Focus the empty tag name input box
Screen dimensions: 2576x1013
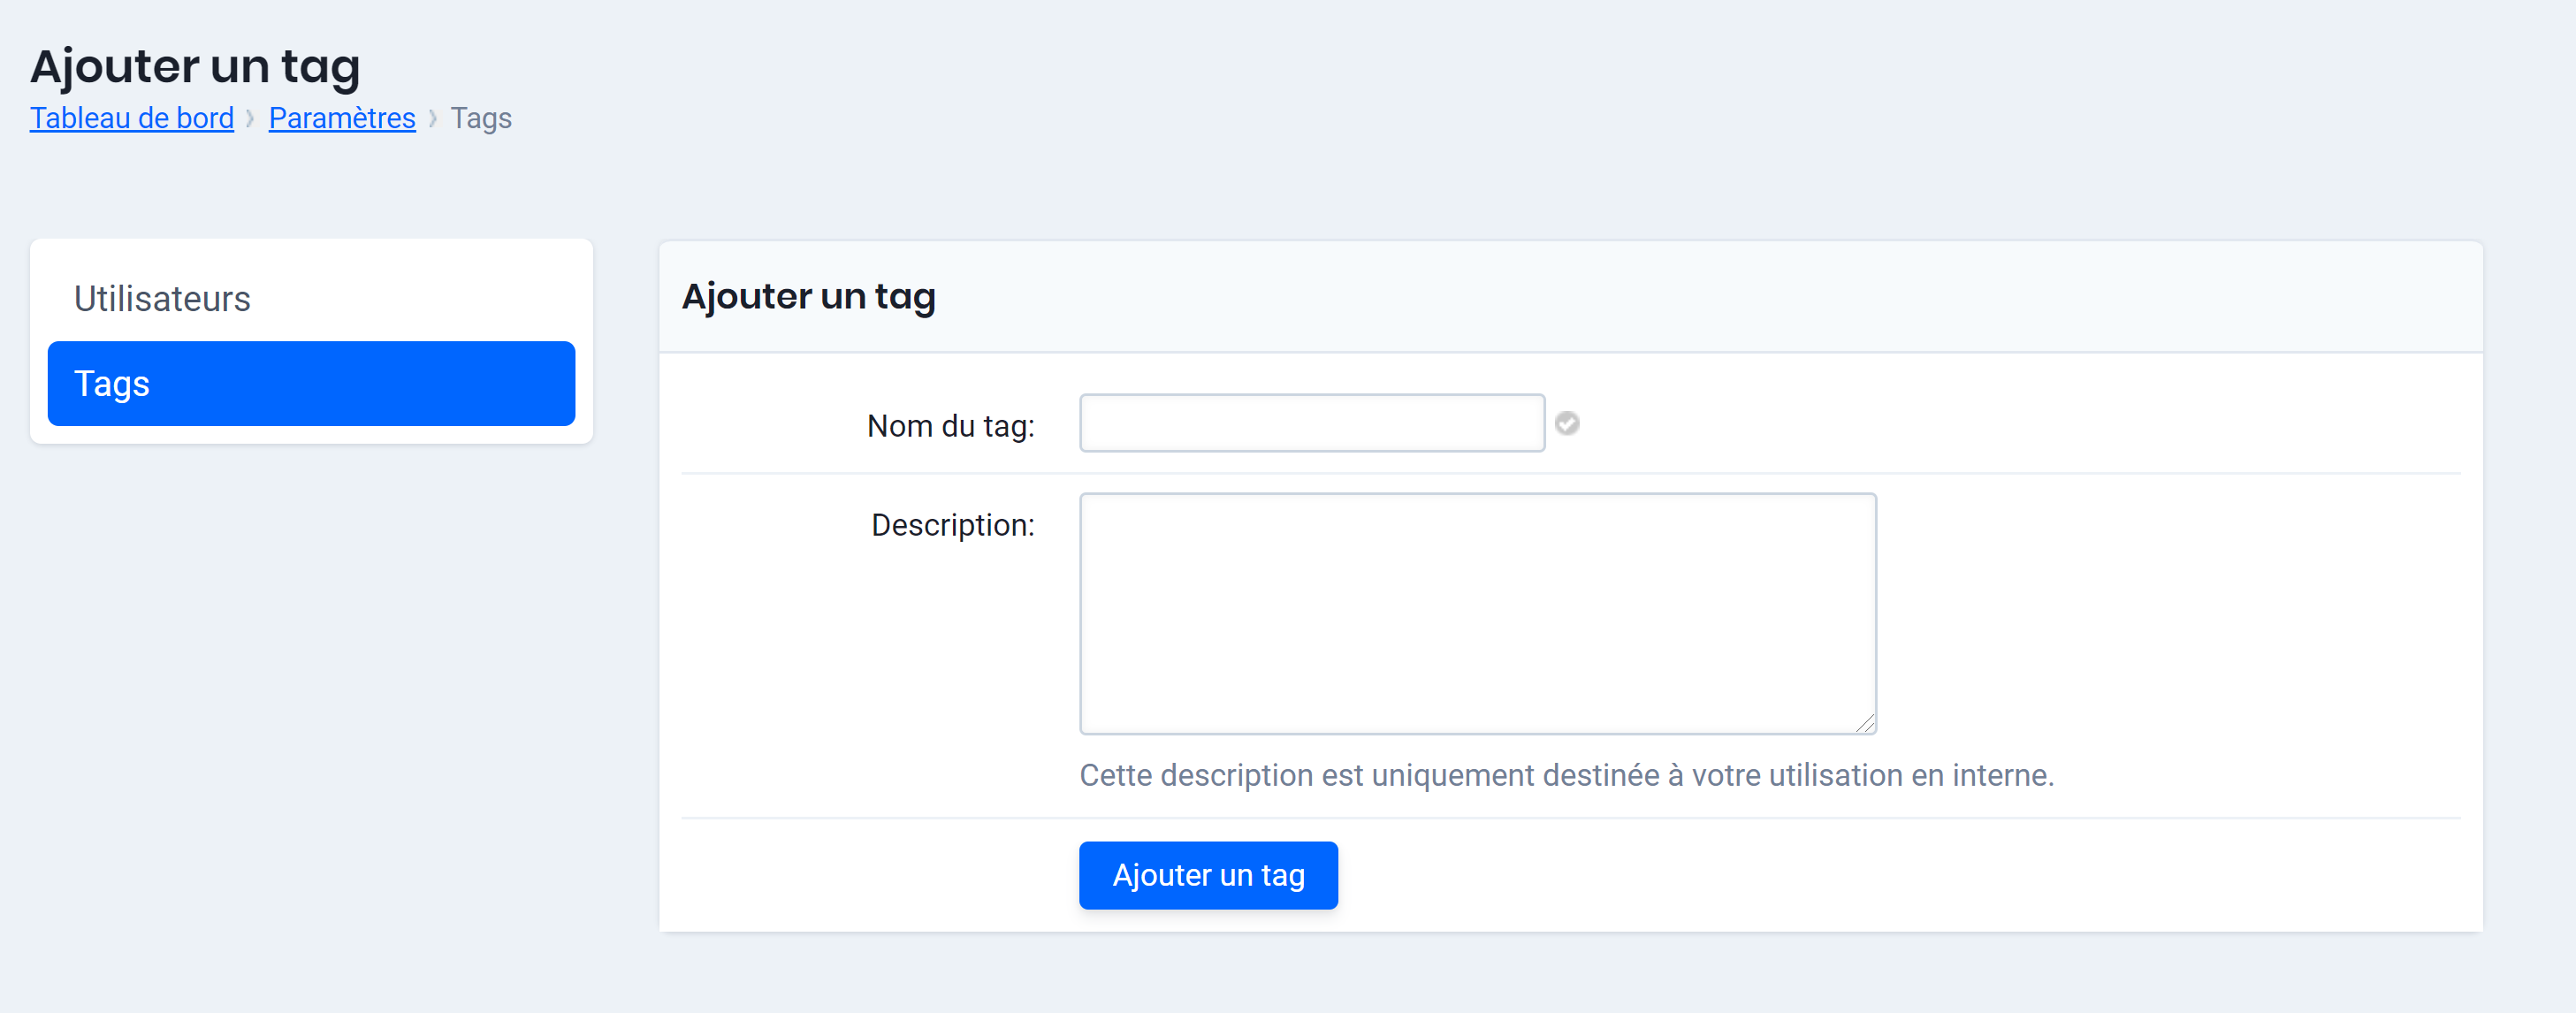(1310, 423)
